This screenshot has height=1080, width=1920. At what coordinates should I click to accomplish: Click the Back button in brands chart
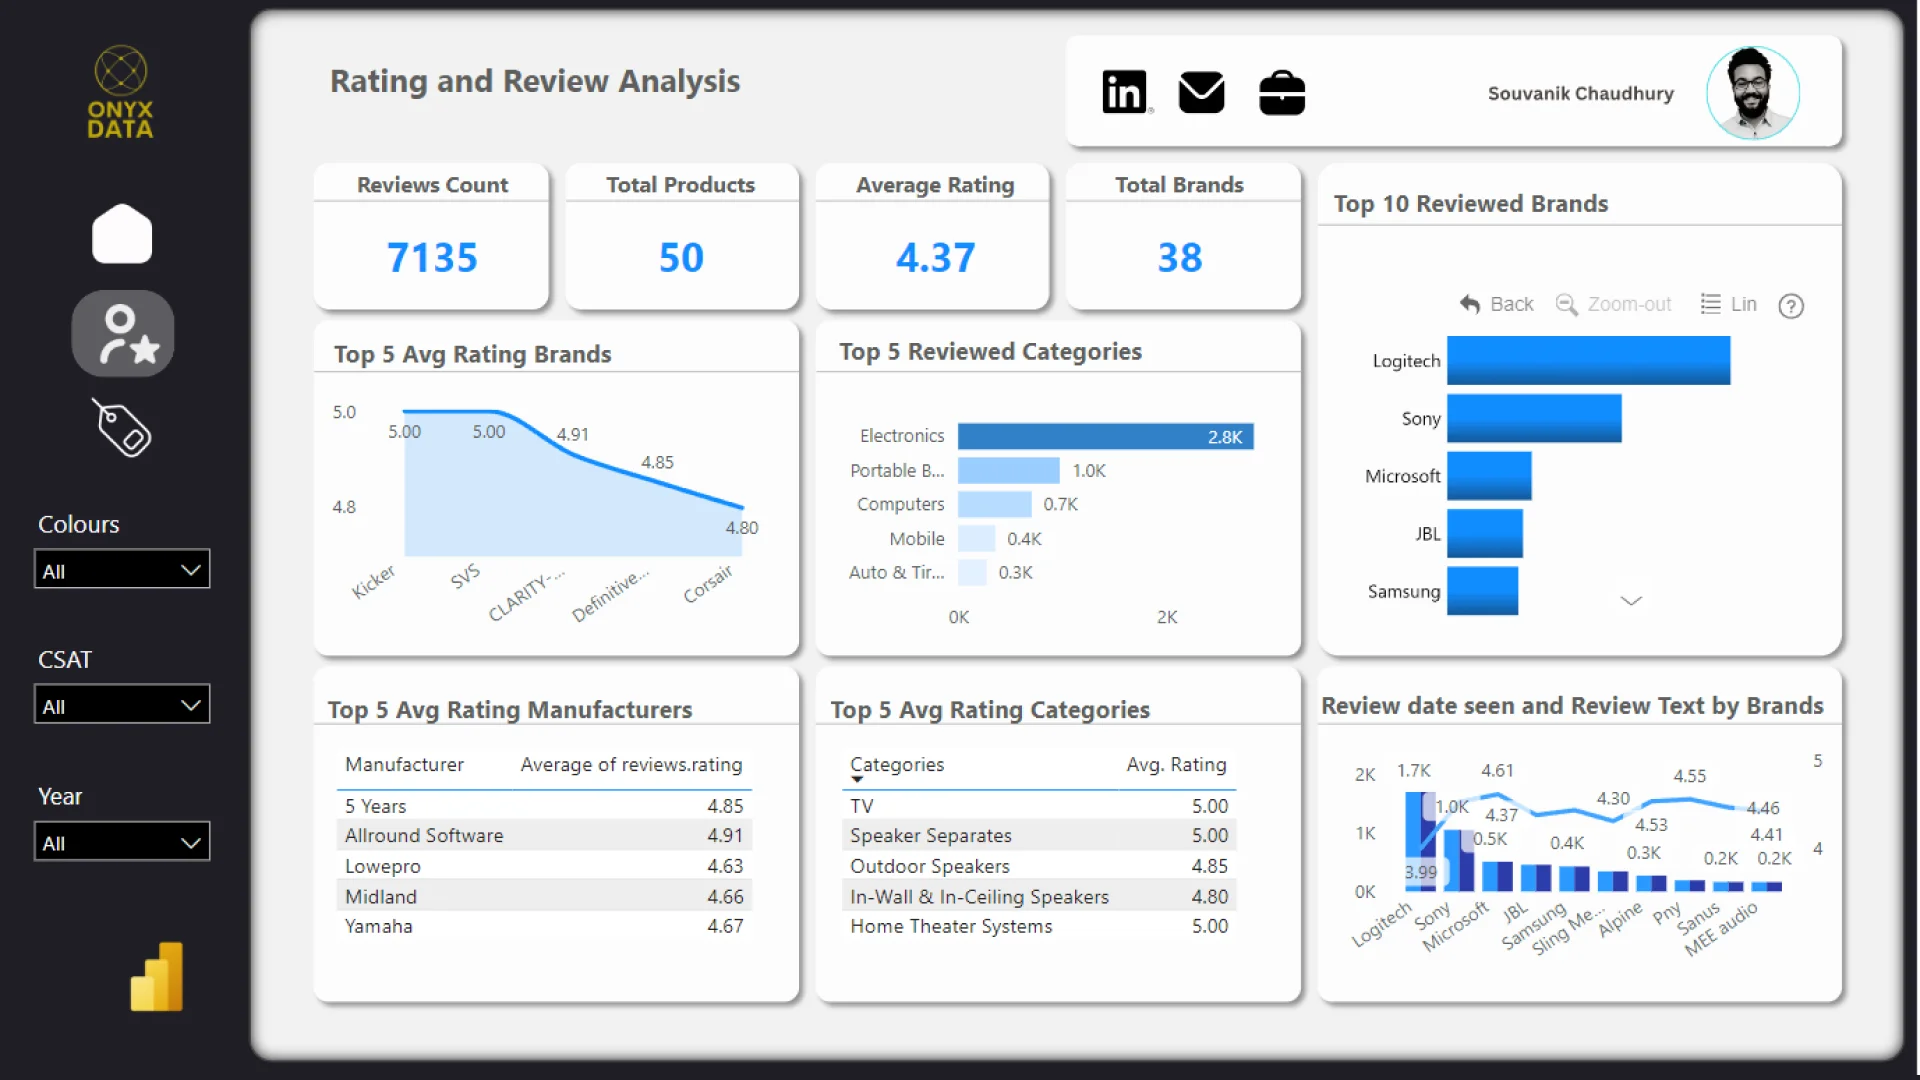[x=1496, y=304]
